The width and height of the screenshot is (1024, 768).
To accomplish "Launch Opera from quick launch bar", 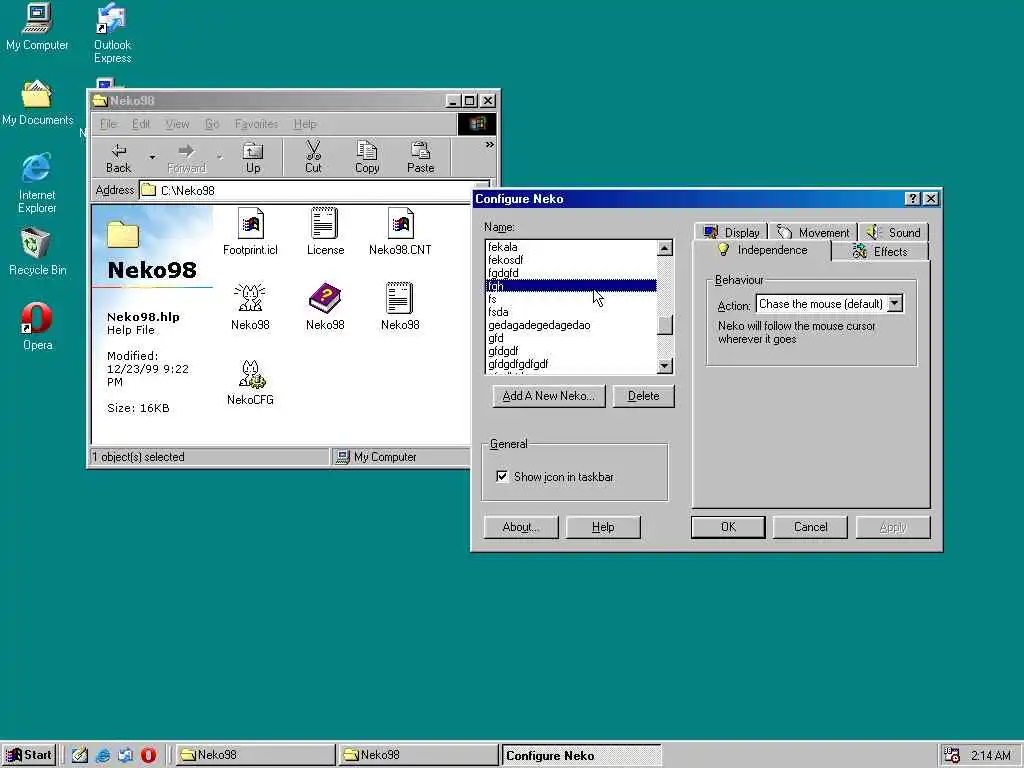I will [148, 755].
